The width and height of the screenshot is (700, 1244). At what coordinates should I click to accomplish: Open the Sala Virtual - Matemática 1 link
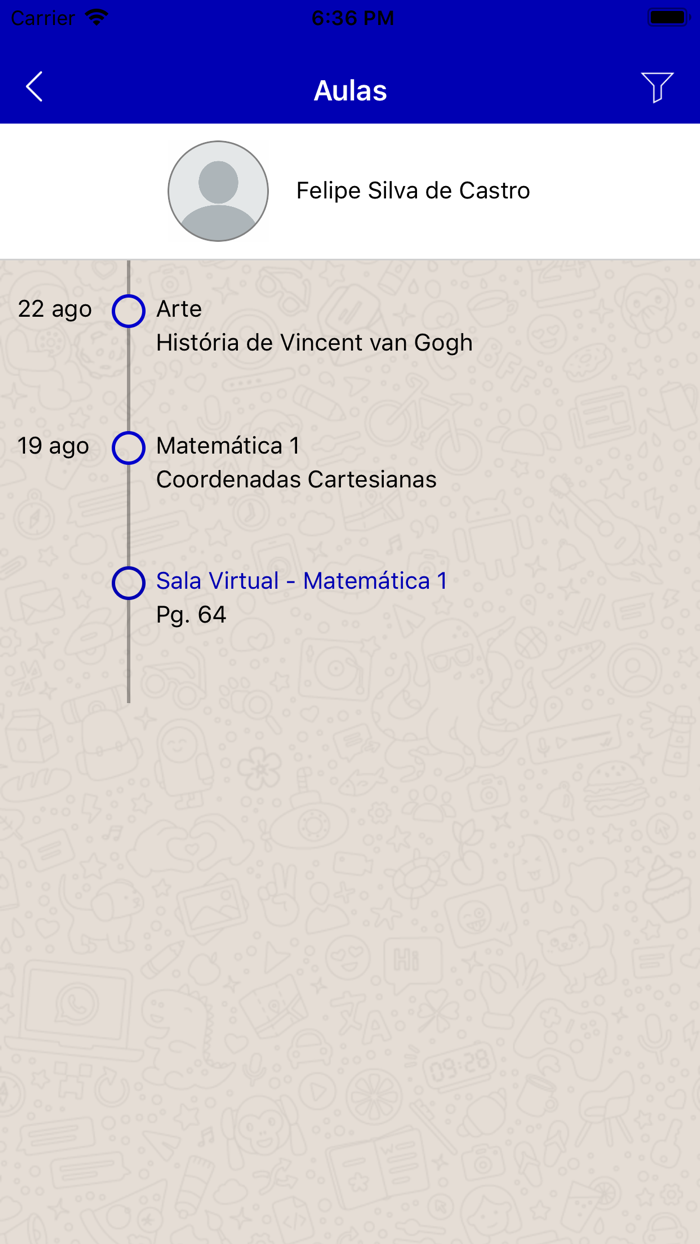pyautogui.click(x=301, y=581)
